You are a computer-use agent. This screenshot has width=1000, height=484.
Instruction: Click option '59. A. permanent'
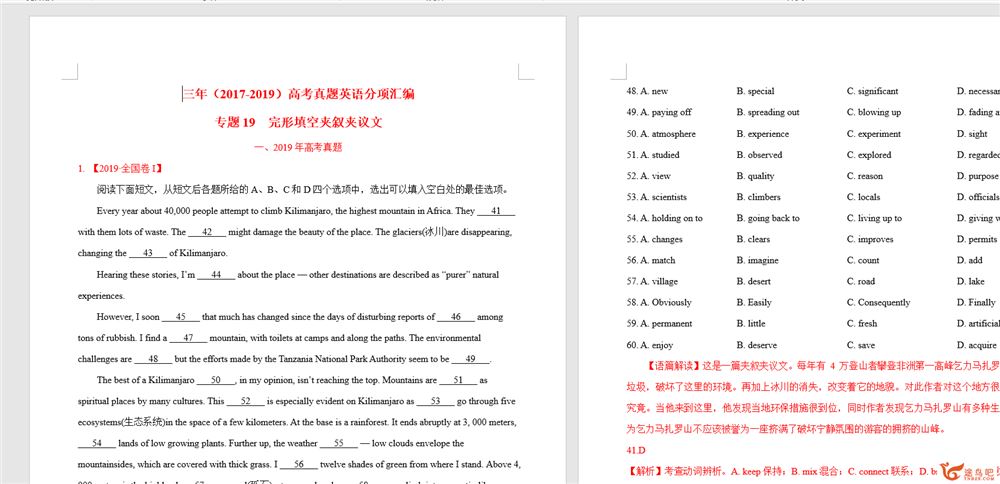pos(659,323)
